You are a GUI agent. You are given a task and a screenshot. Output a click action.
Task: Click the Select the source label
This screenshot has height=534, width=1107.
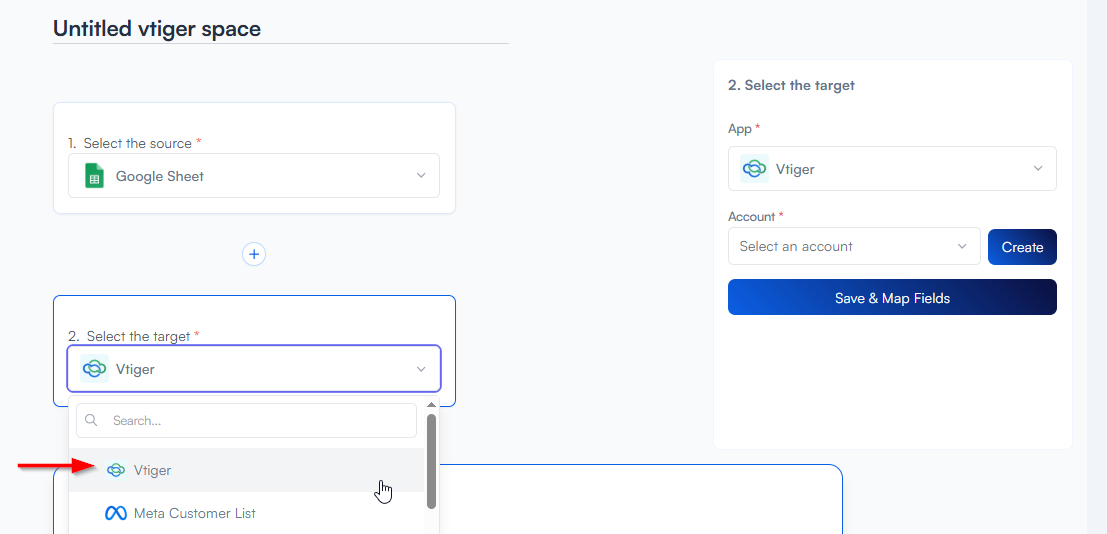[137, 143]
